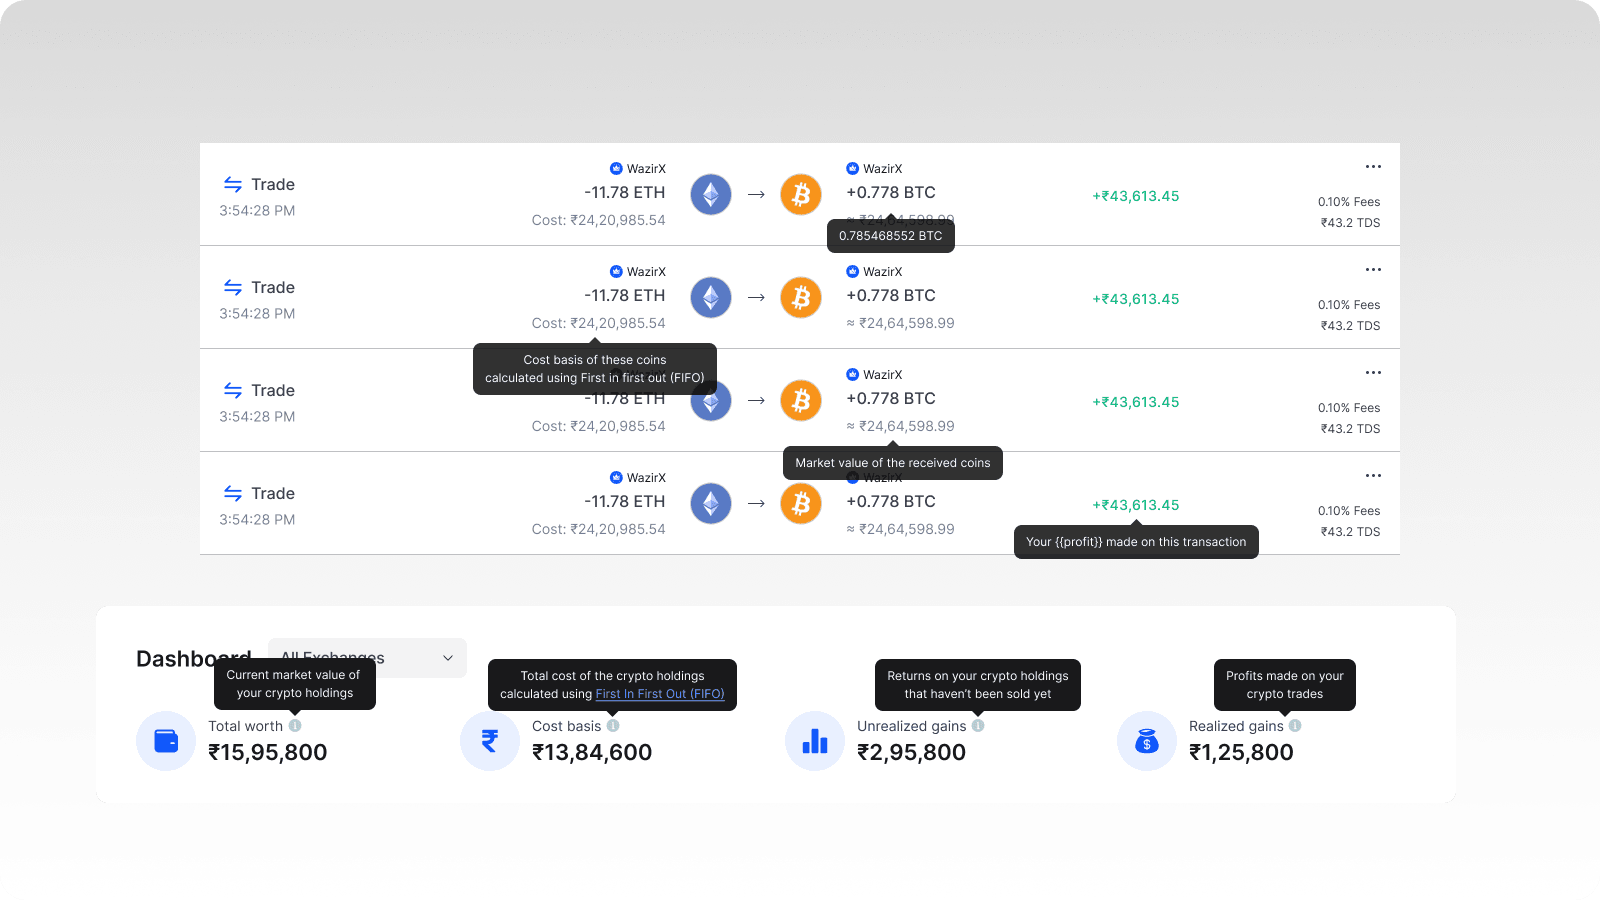Click money bag icon for Realized gains
Image resolution: width=1600 pixels, height=900 pixels.
point(1147,741)
